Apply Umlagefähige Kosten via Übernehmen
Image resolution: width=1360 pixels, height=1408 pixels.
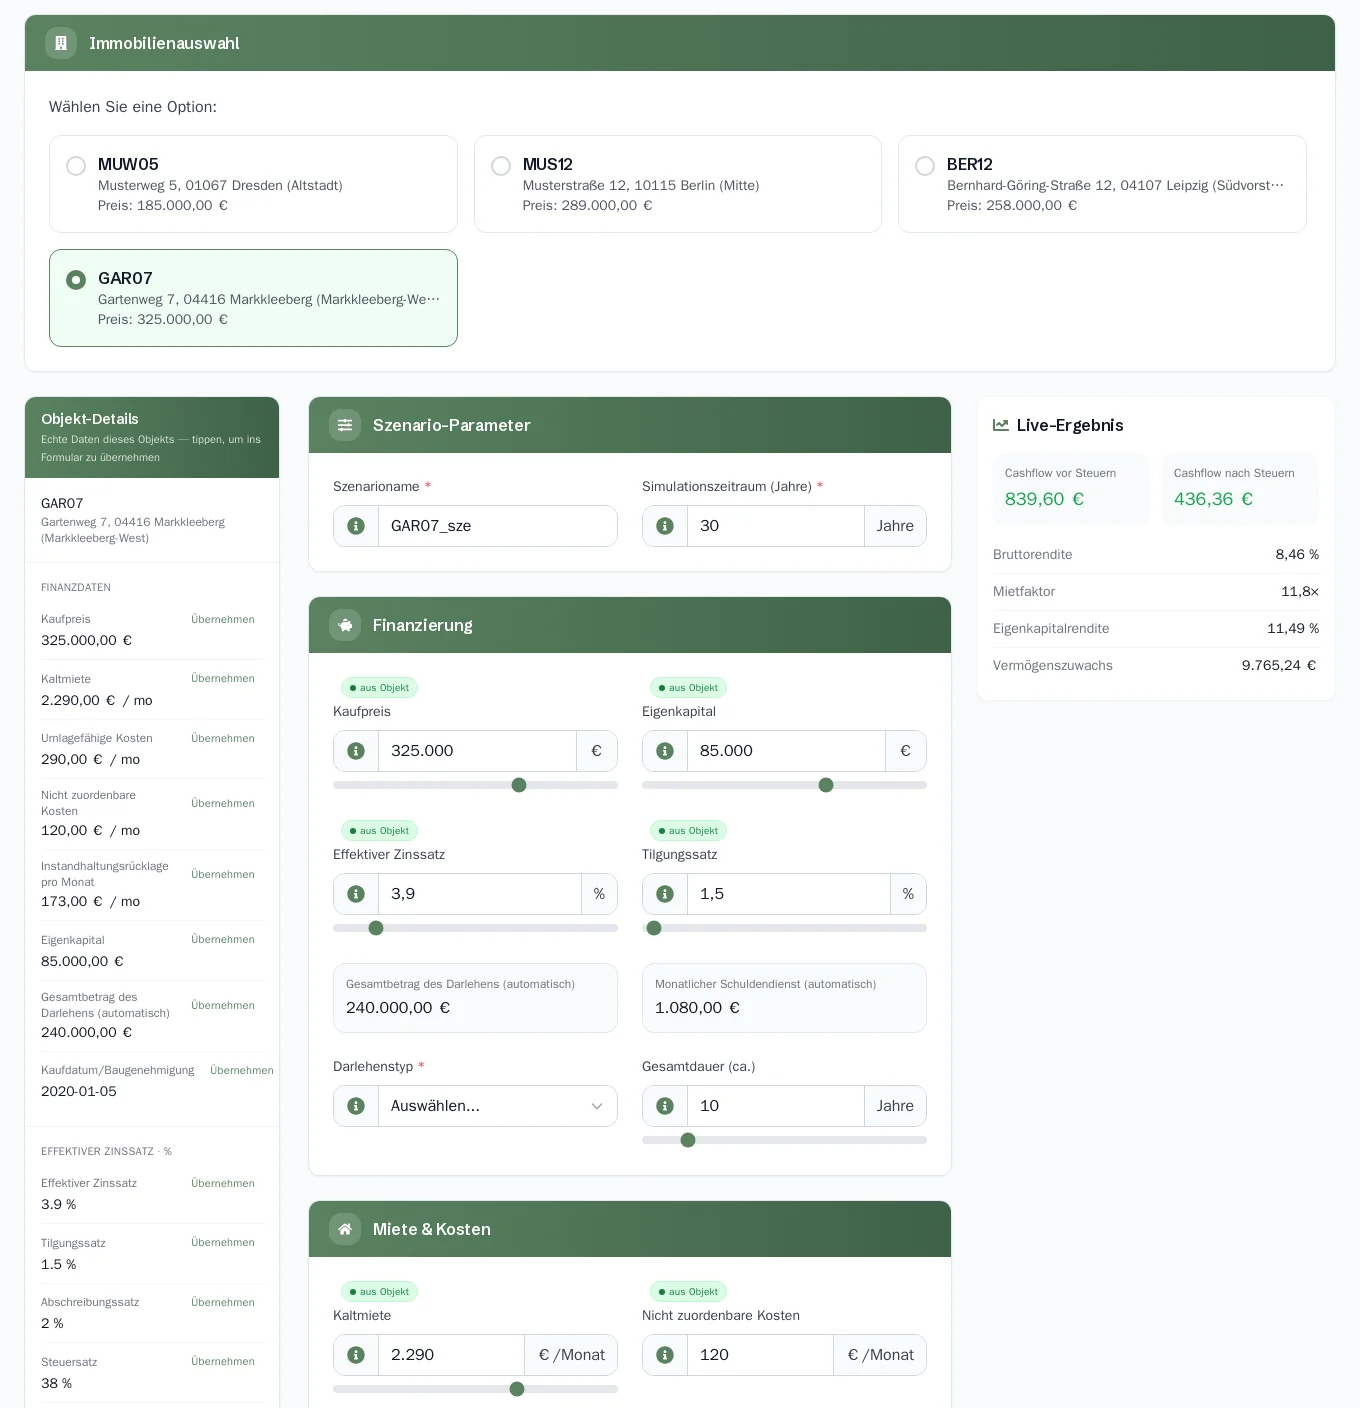tap(223, 738)
